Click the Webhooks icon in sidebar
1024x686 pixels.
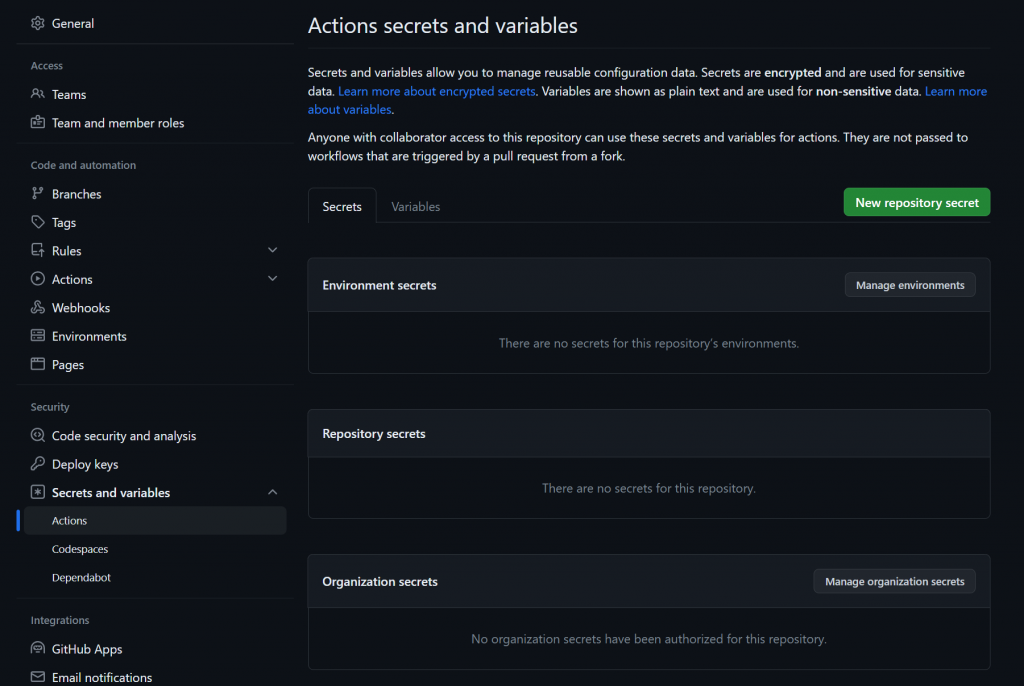[x=38, y=308]
